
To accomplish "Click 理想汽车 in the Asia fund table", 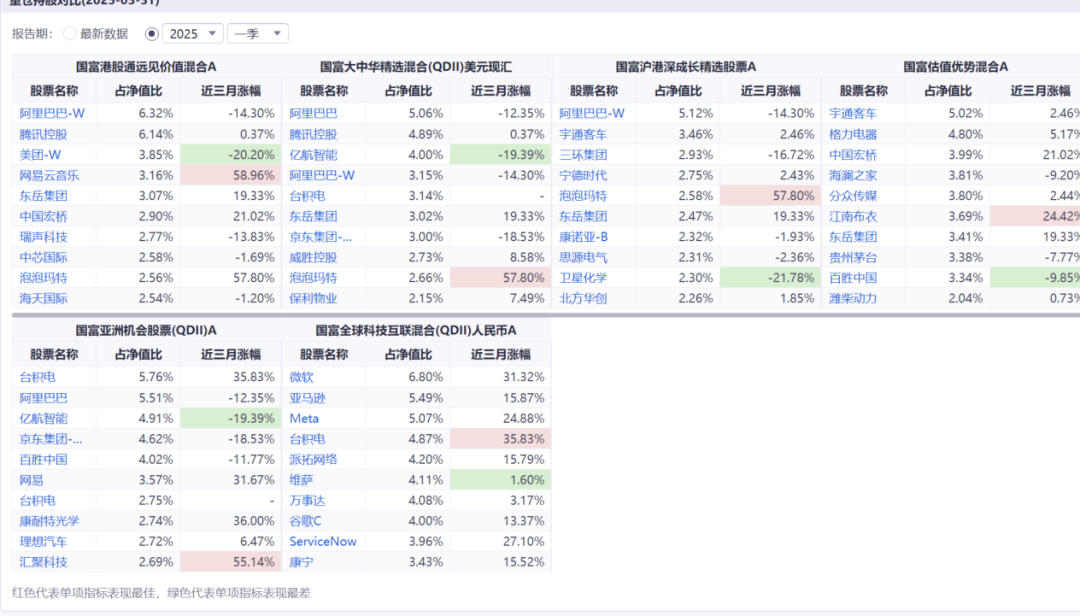I will tap(42, 541).
